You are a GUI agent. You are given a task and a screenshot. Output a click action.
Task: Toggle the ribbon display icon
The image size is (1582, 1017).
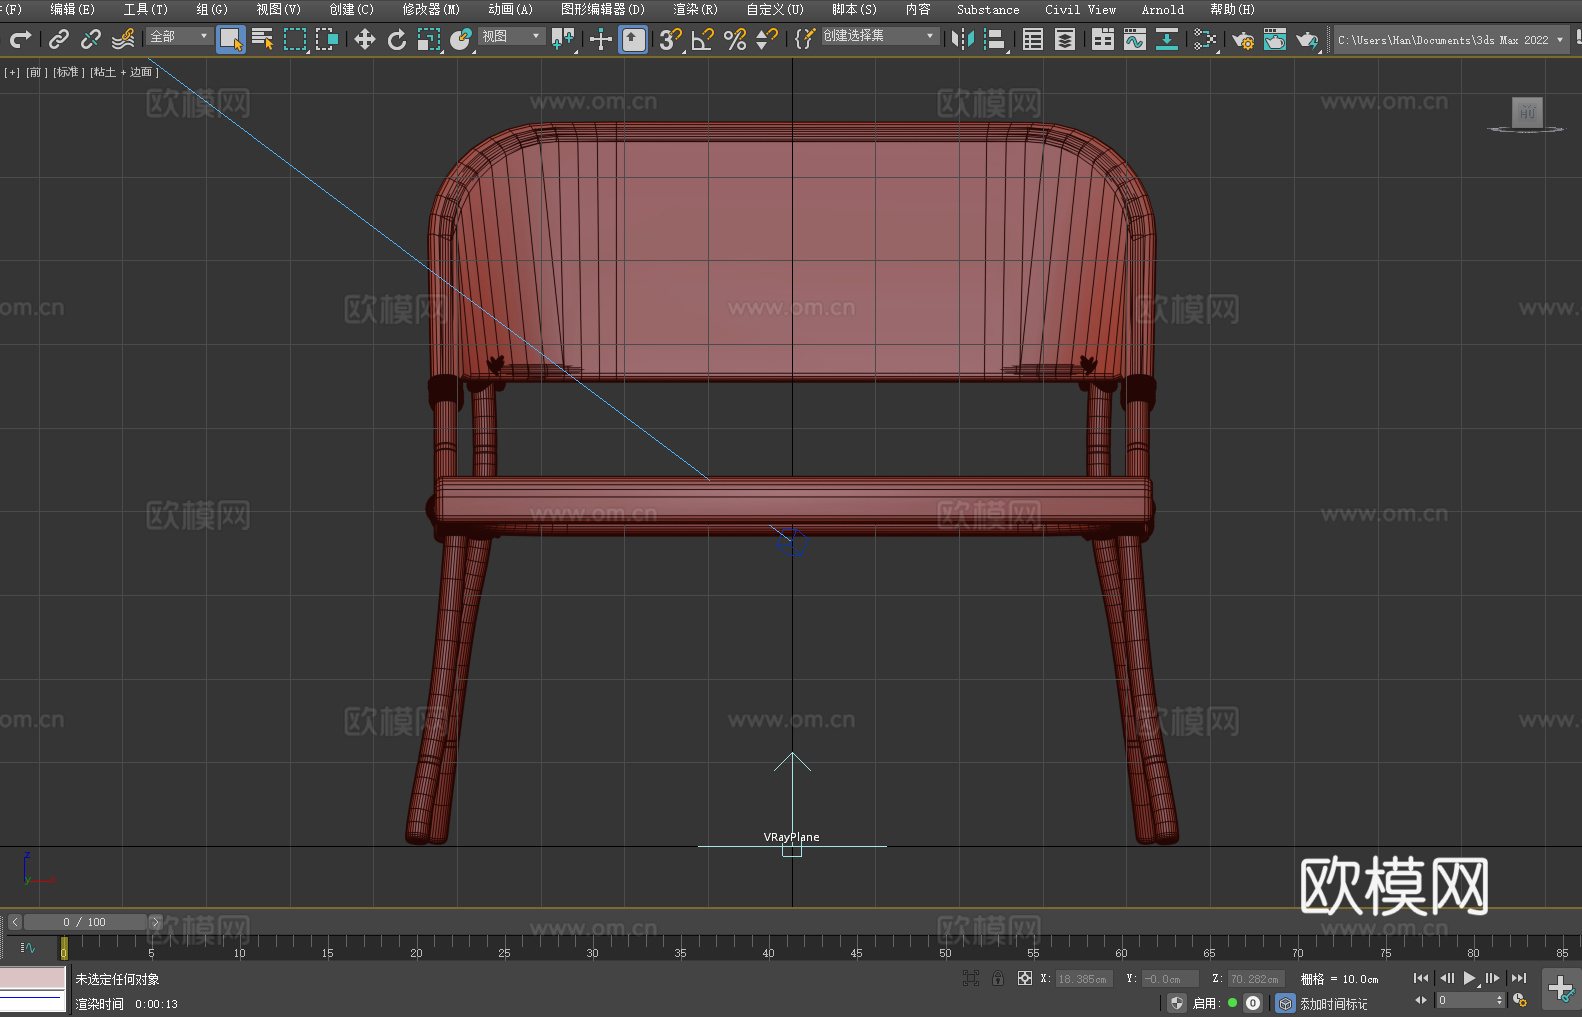tap(1103, 39)
